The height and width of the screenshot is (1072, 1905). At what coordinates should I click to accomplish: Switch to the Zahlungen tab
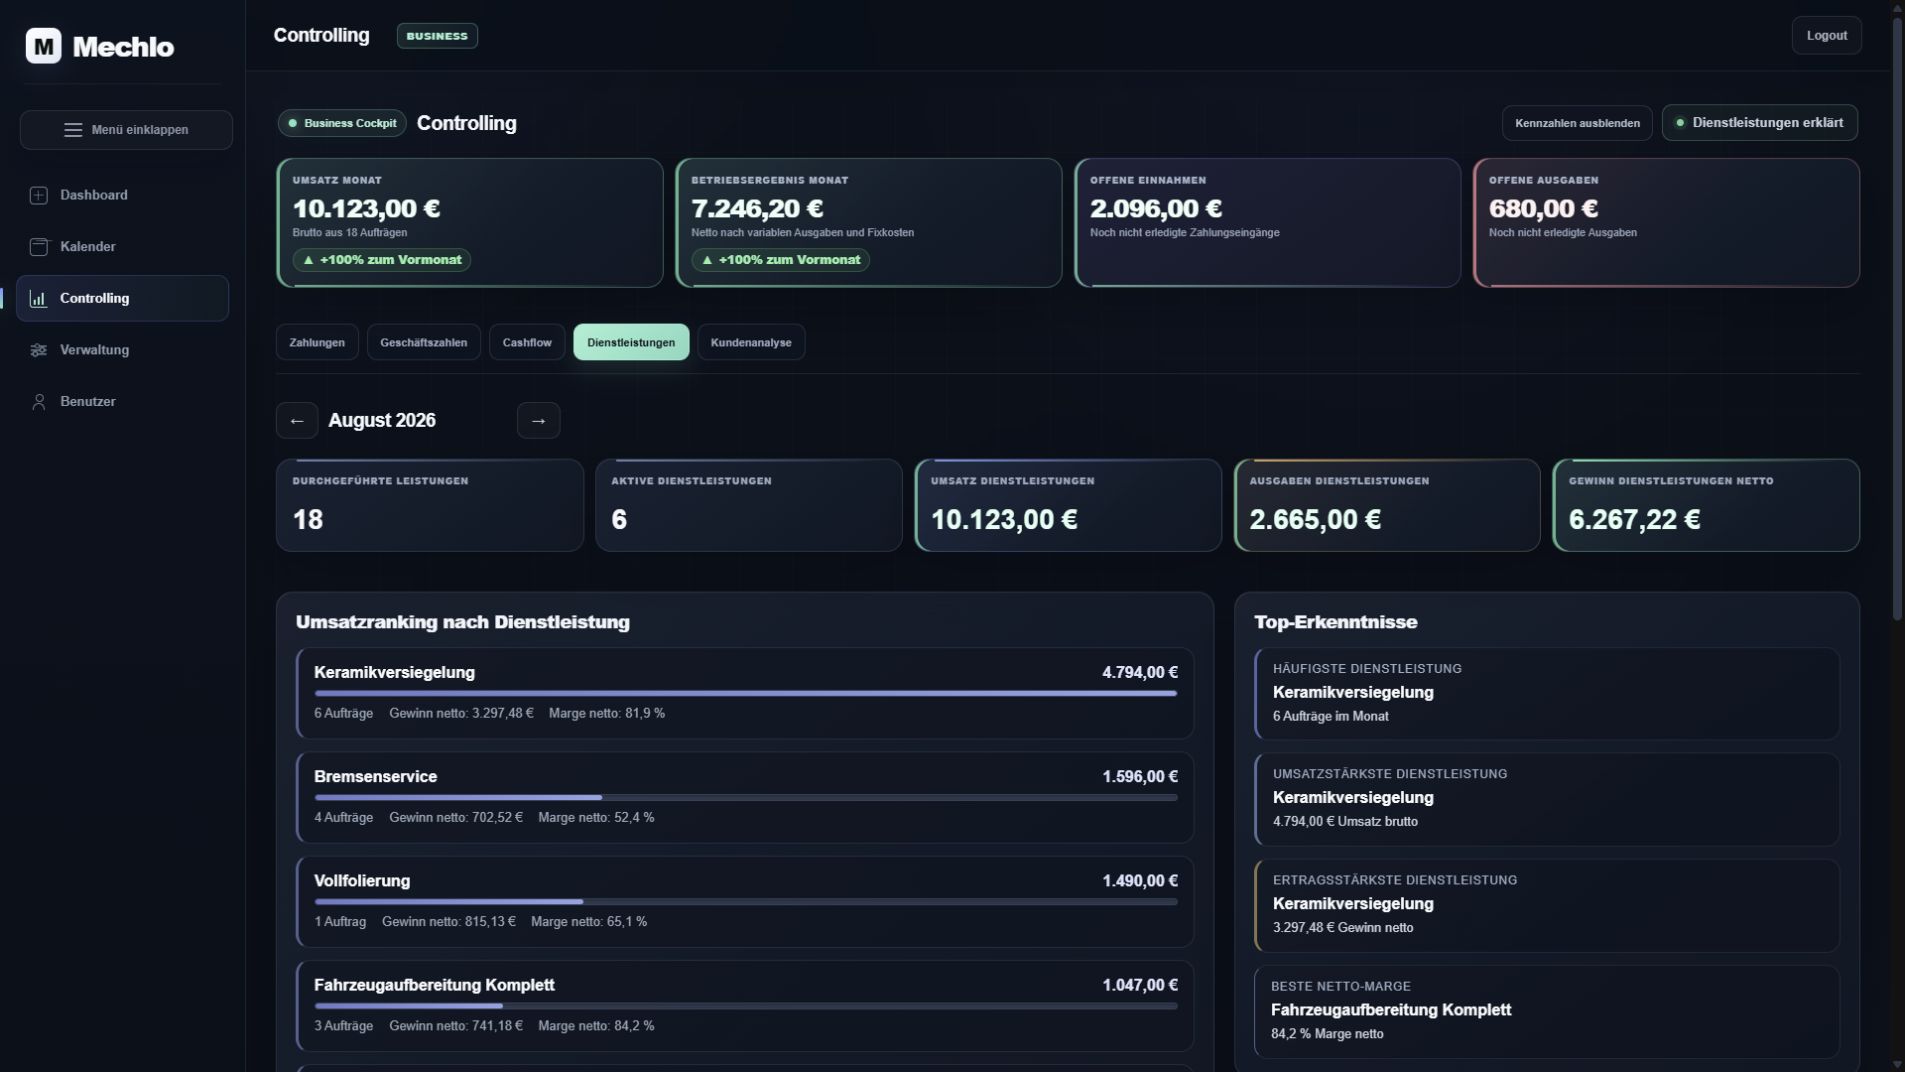[317, 342]
